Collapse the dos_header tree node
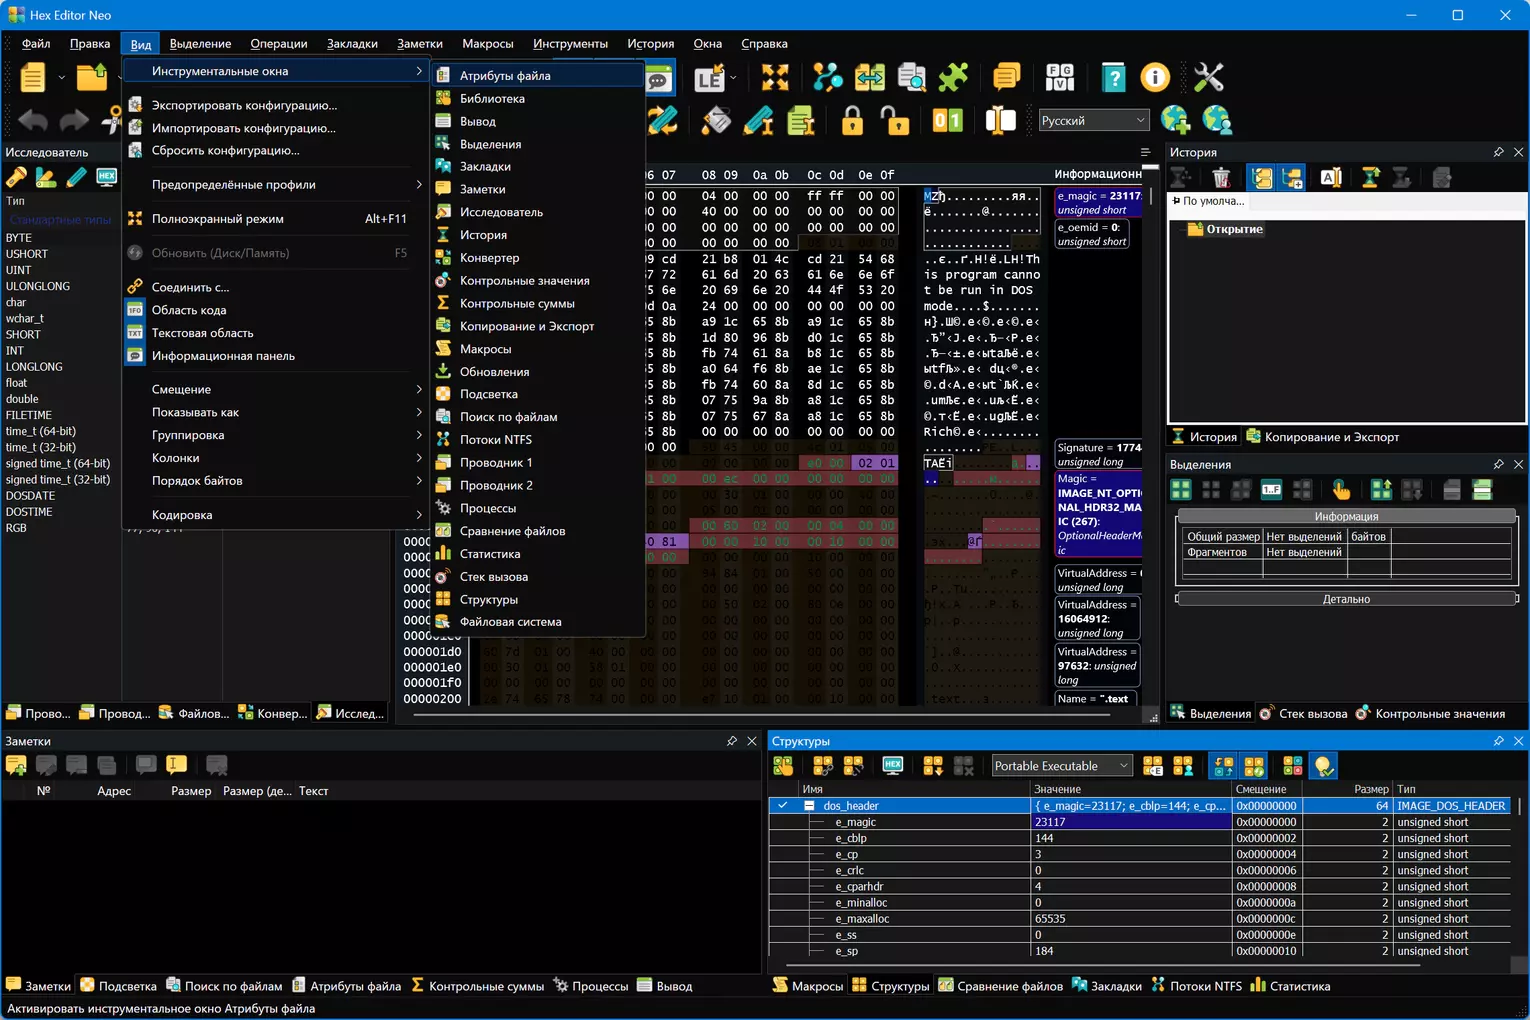 coord(809,806)
